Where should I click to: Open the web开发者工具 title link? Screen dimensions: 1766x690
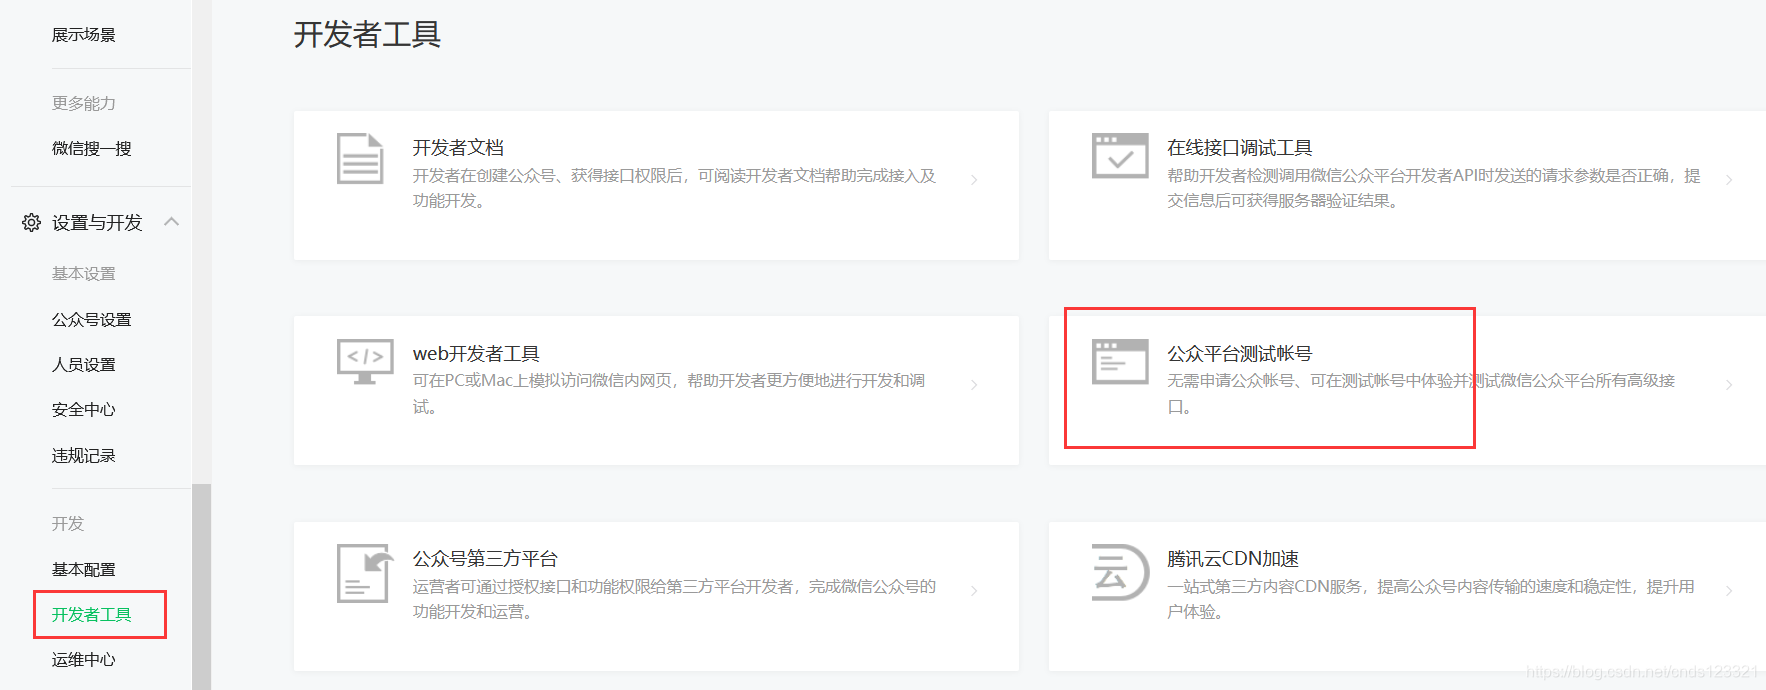point(476,354)
